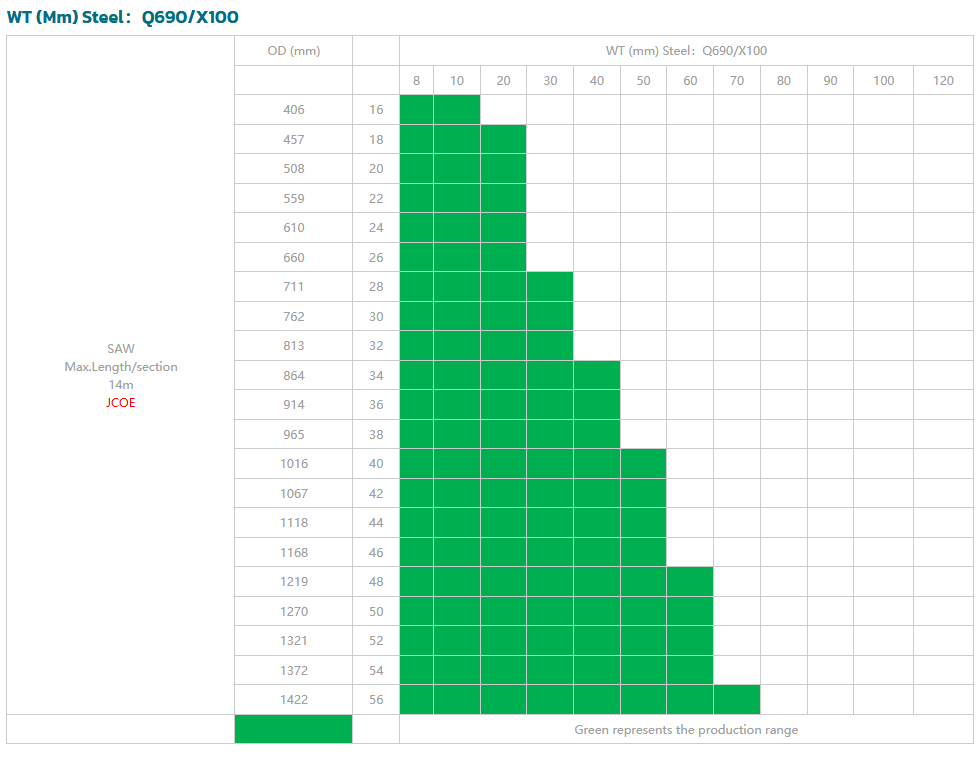Select the inch size 16 cell
The height and width of the screenshot is (757, 980).
click(x=376, y=110)
